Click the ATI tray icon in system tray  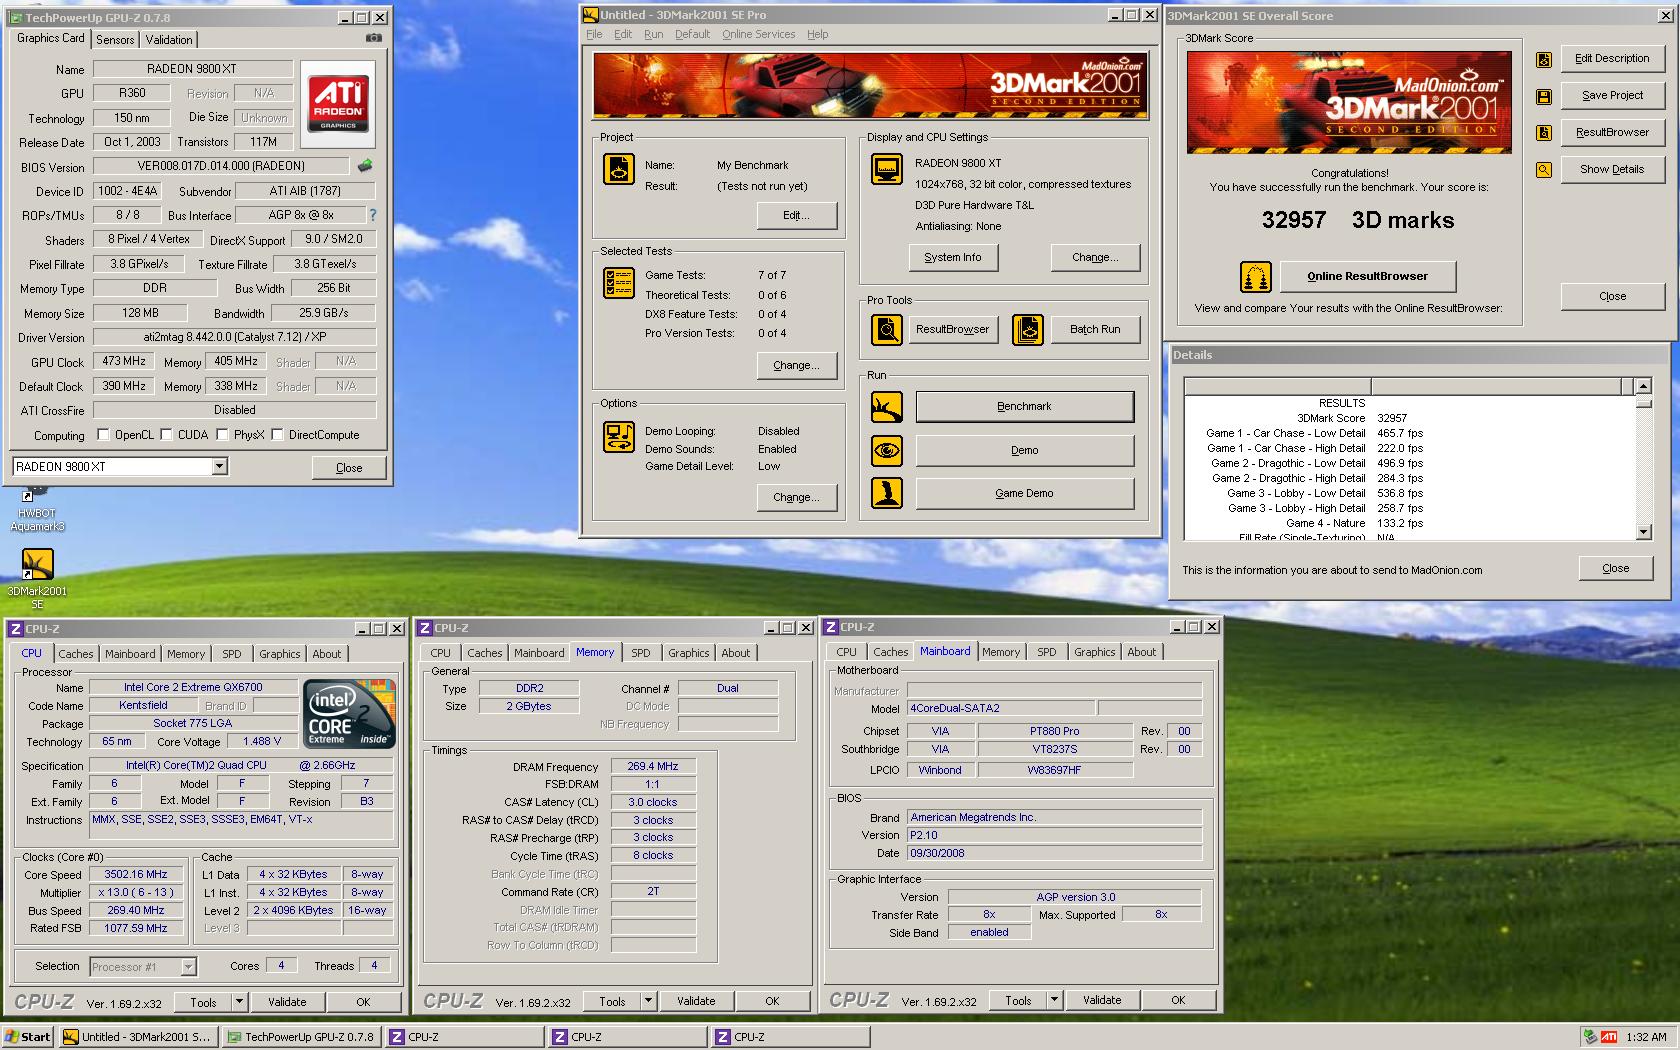(1609, 1037)
